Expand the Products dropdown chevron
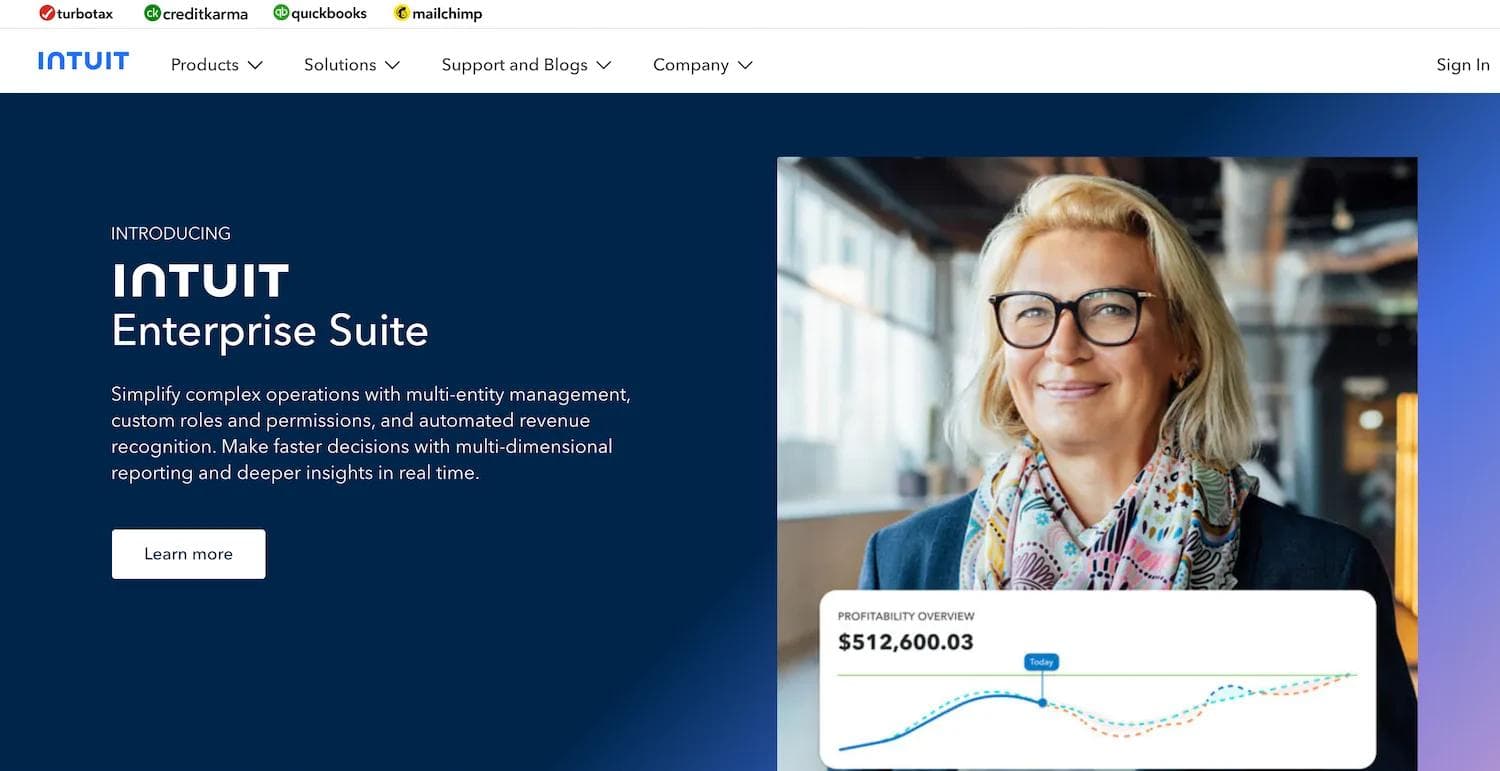Screen dimensions: 1500x771 coord(256,64)
